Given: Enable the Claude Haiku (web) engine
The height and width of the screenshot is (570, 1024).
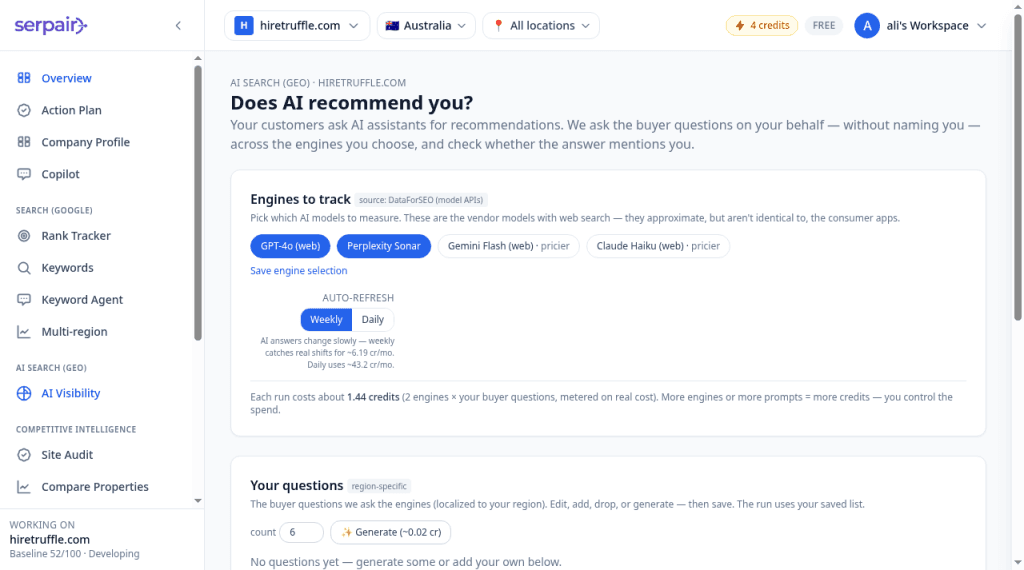Looking at the screenshot, I should point(658,246).
